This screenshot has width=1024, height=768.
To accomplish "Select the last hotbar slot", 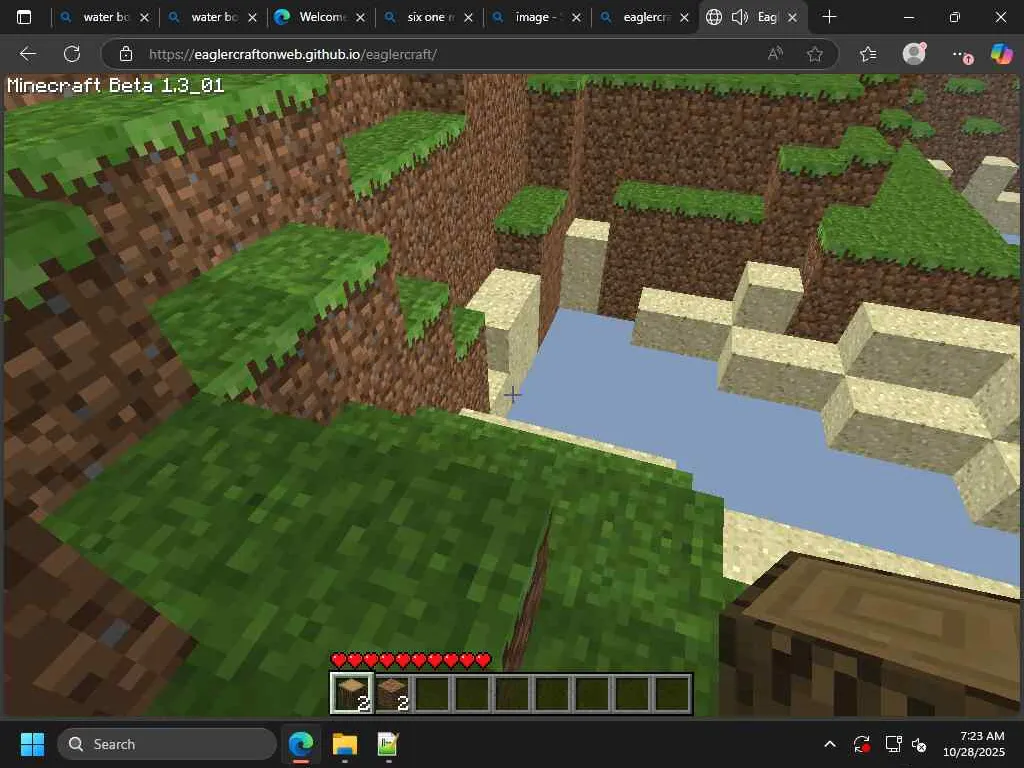I will [x=671, y=693].
